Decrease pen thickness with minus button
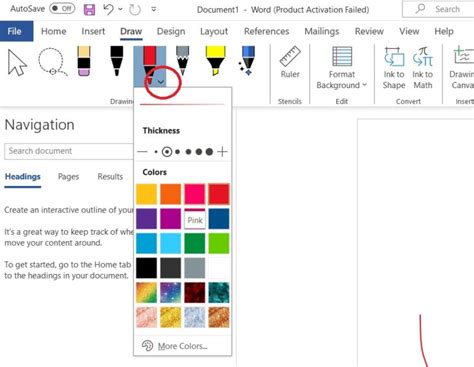 (x=142, y=152)
